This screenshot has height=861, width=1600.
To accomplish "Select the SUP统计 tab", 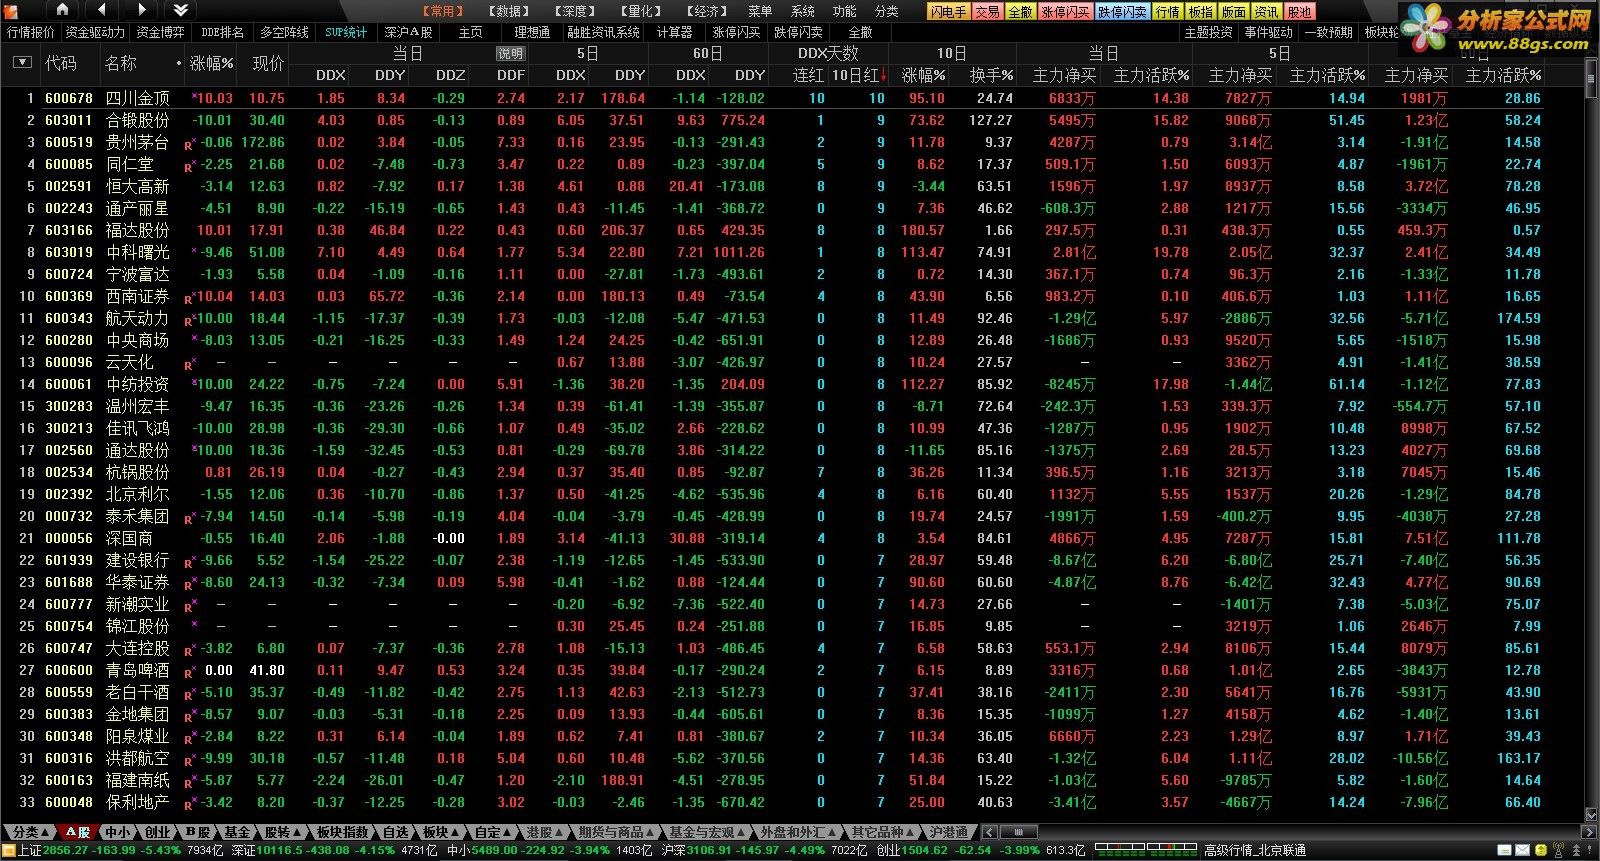I will click(x=346, y=32).
